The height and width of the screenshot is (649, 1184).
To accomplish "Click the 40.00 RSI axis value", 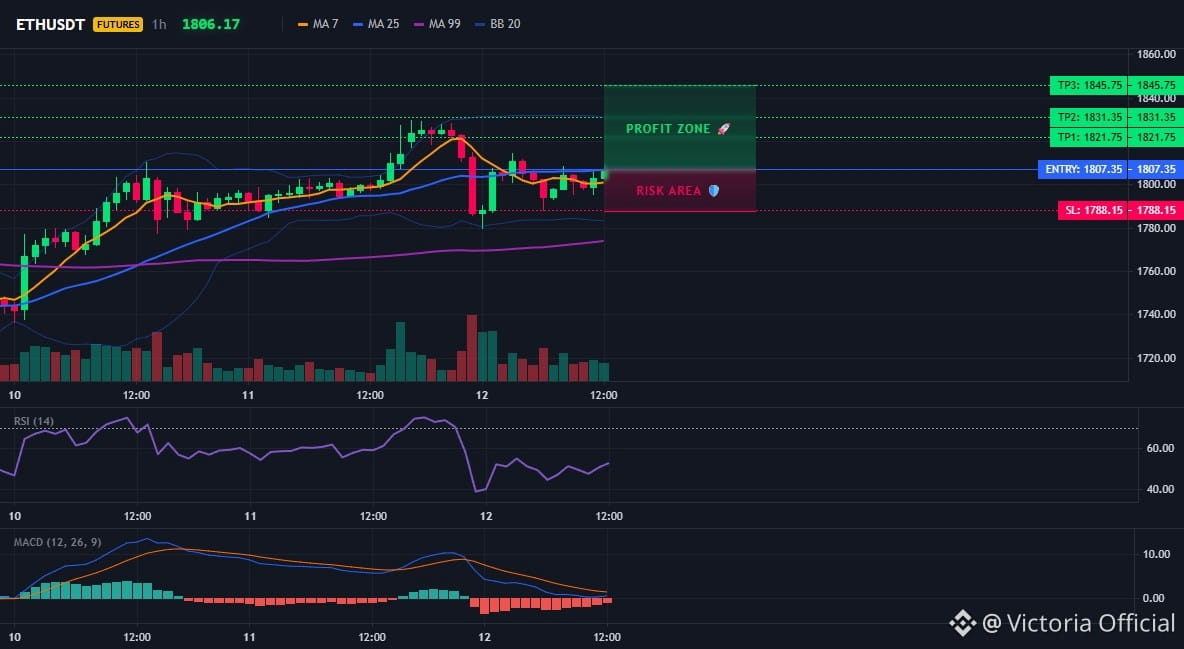I will coord(1160,490).
